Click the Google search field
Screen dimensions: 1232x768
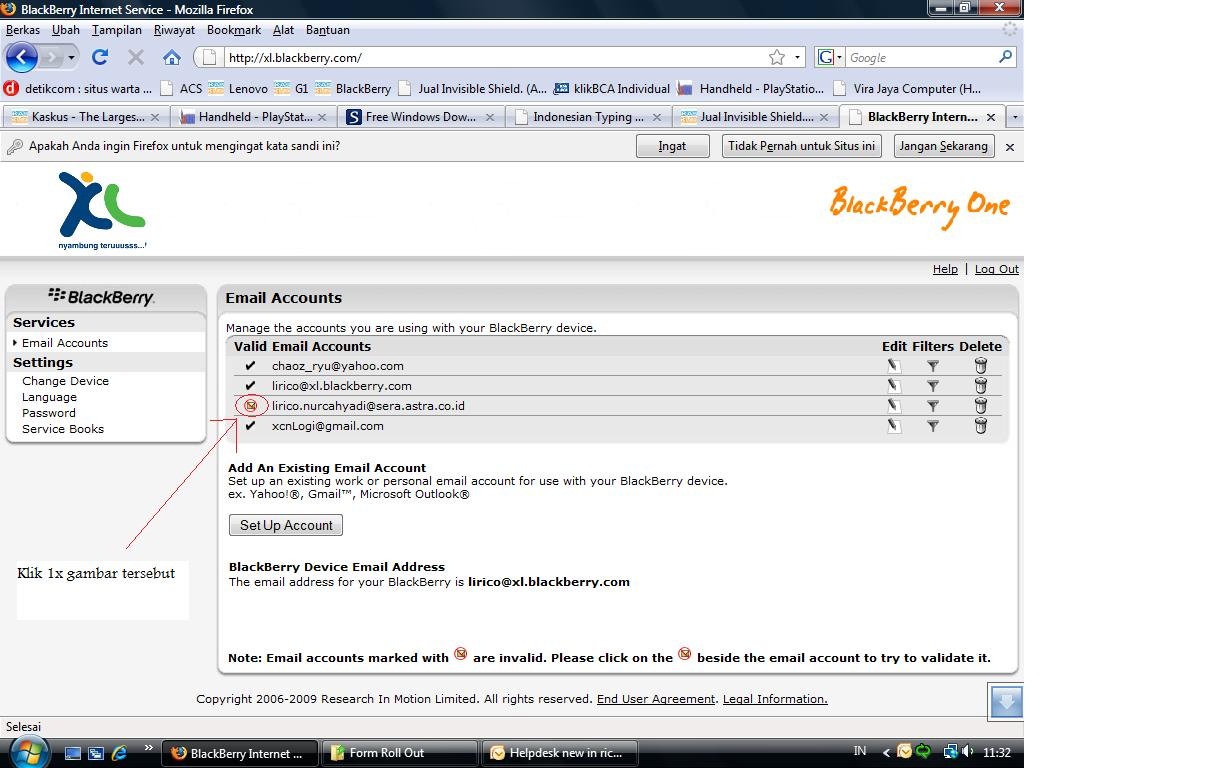coord(921,58)
